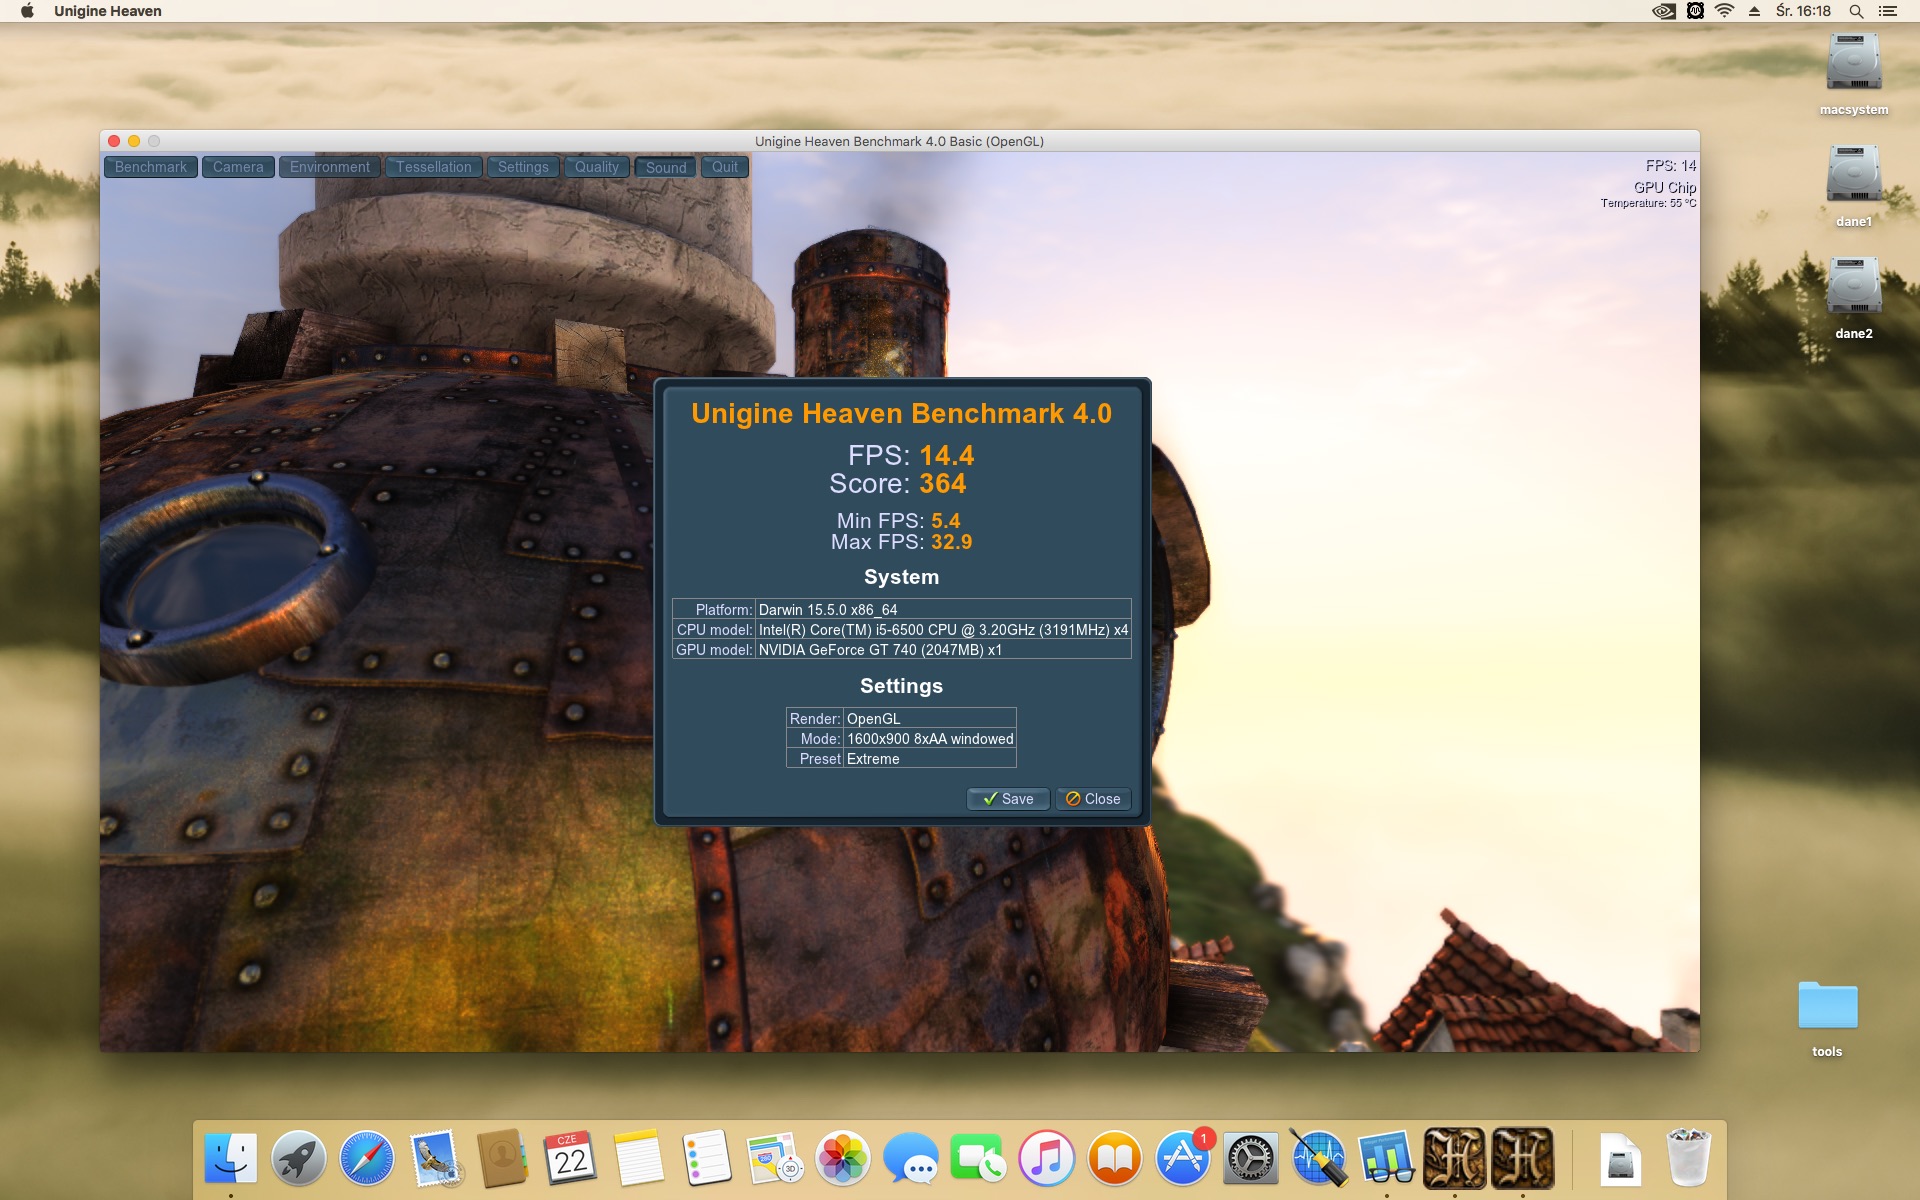
Task: Open the Camera menu
Action: pos(238,167)
